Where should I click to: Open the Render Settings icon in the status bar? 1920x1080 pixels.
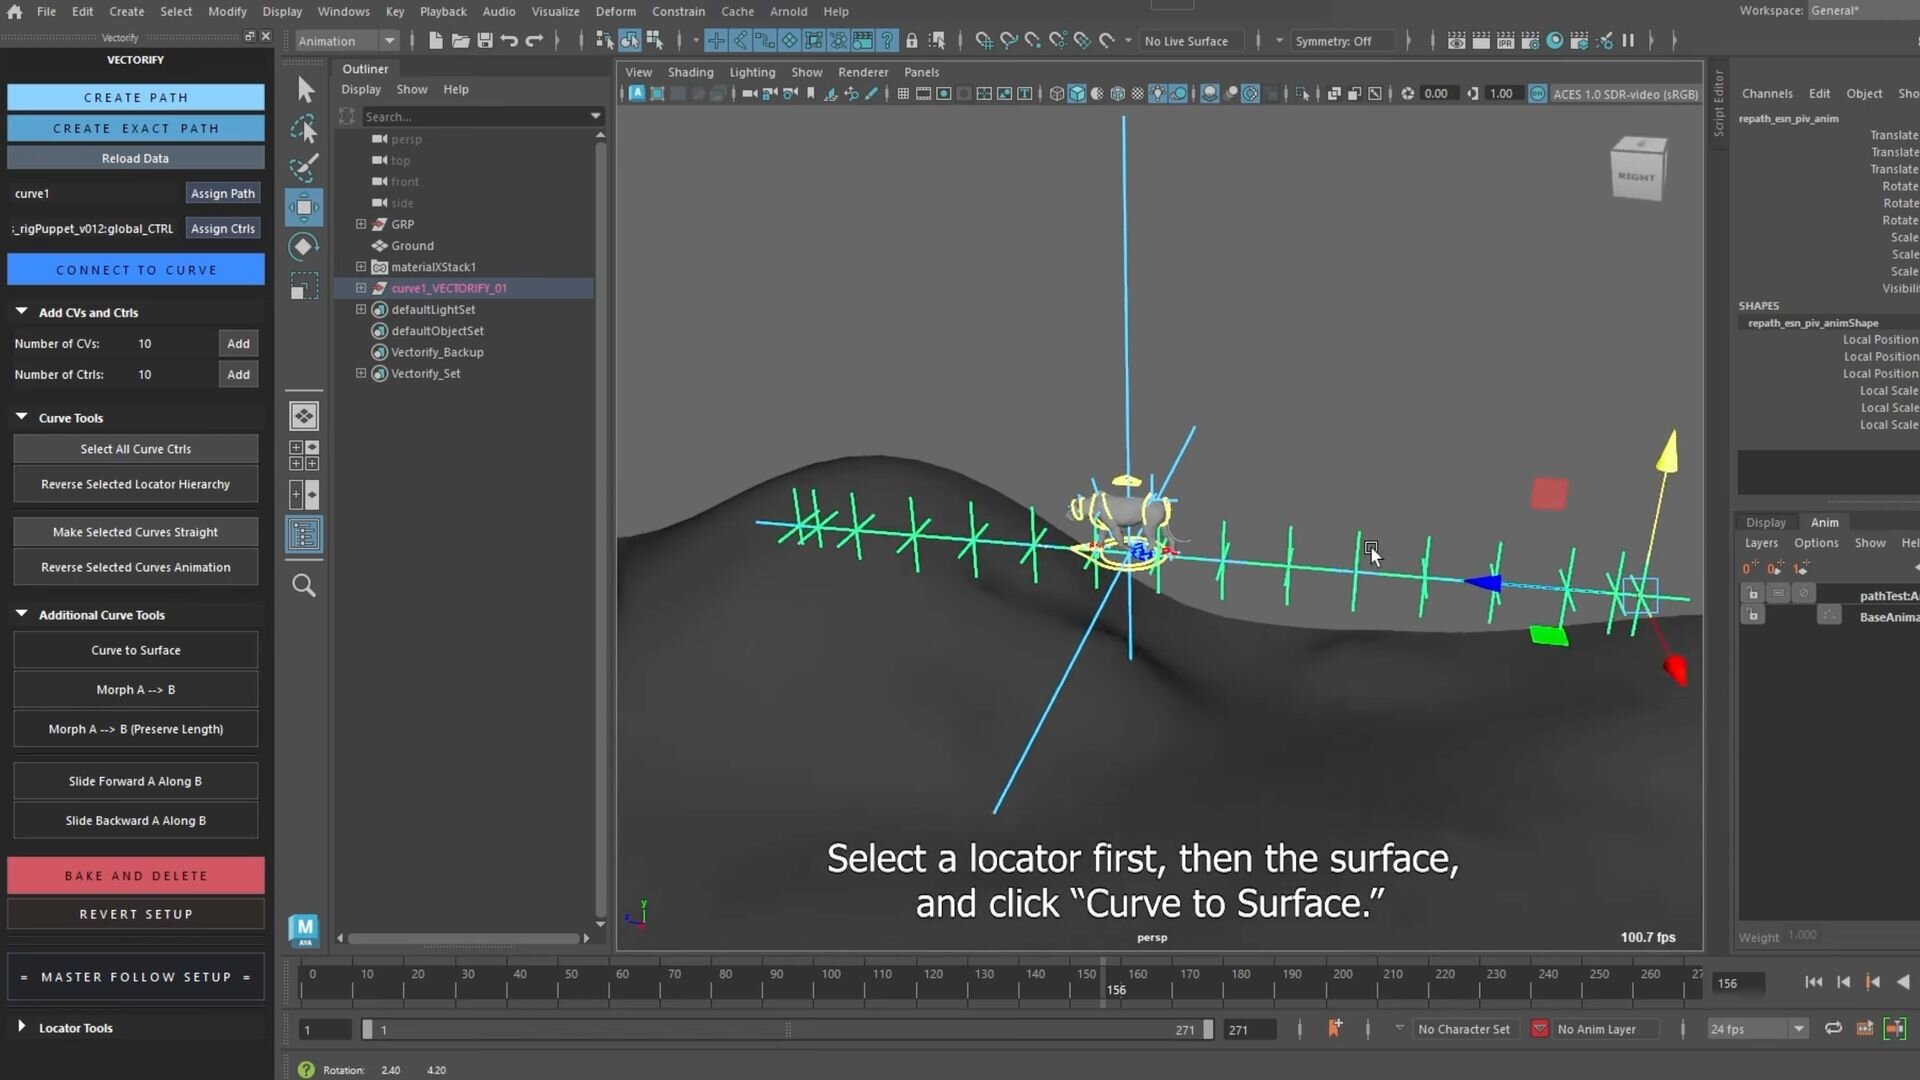click(1531, 41)
